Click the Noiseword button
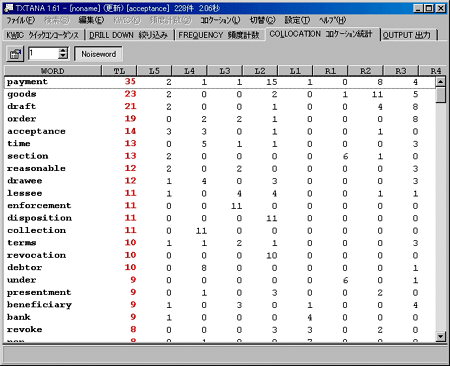The height and width of the screenshot is (366, 450). point(99,54)
